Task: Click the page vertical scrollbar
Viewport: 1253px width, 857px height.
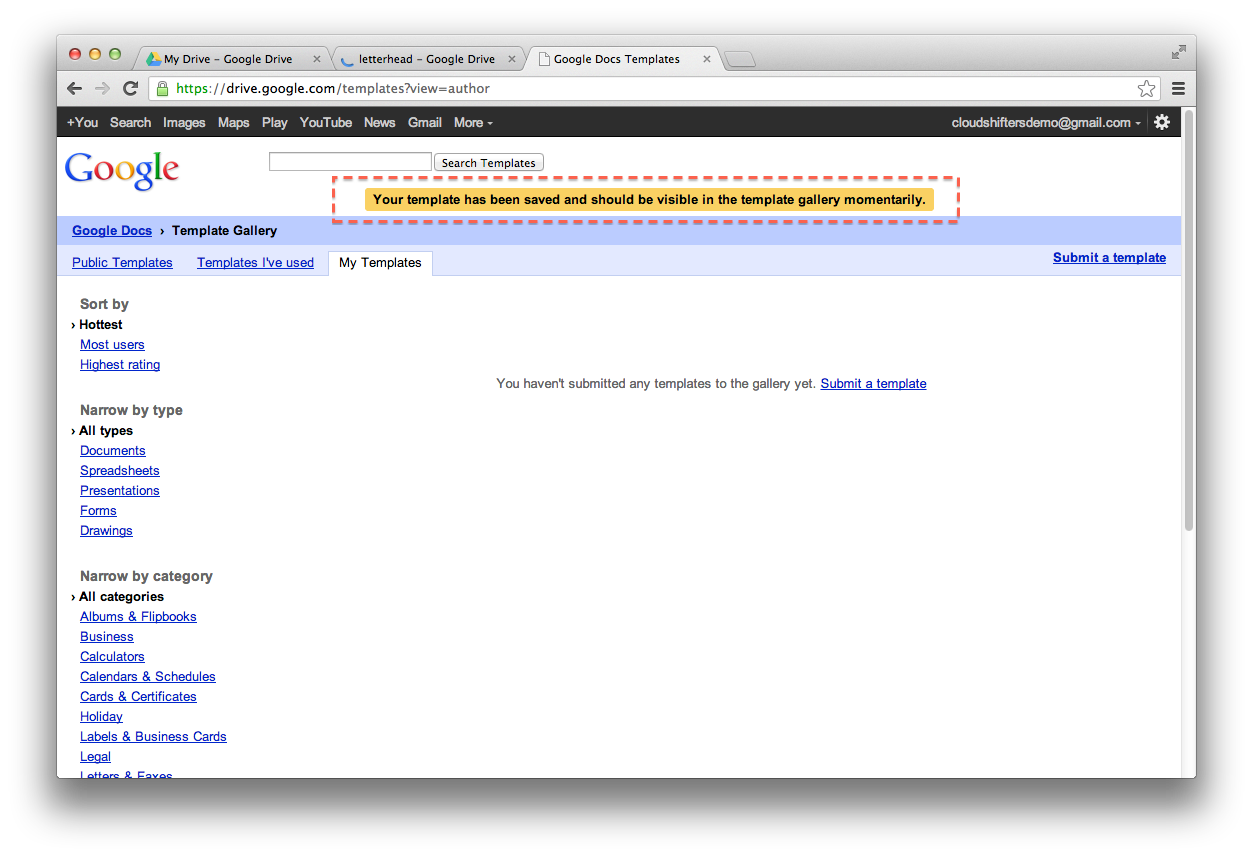Action: (1188, 320)
